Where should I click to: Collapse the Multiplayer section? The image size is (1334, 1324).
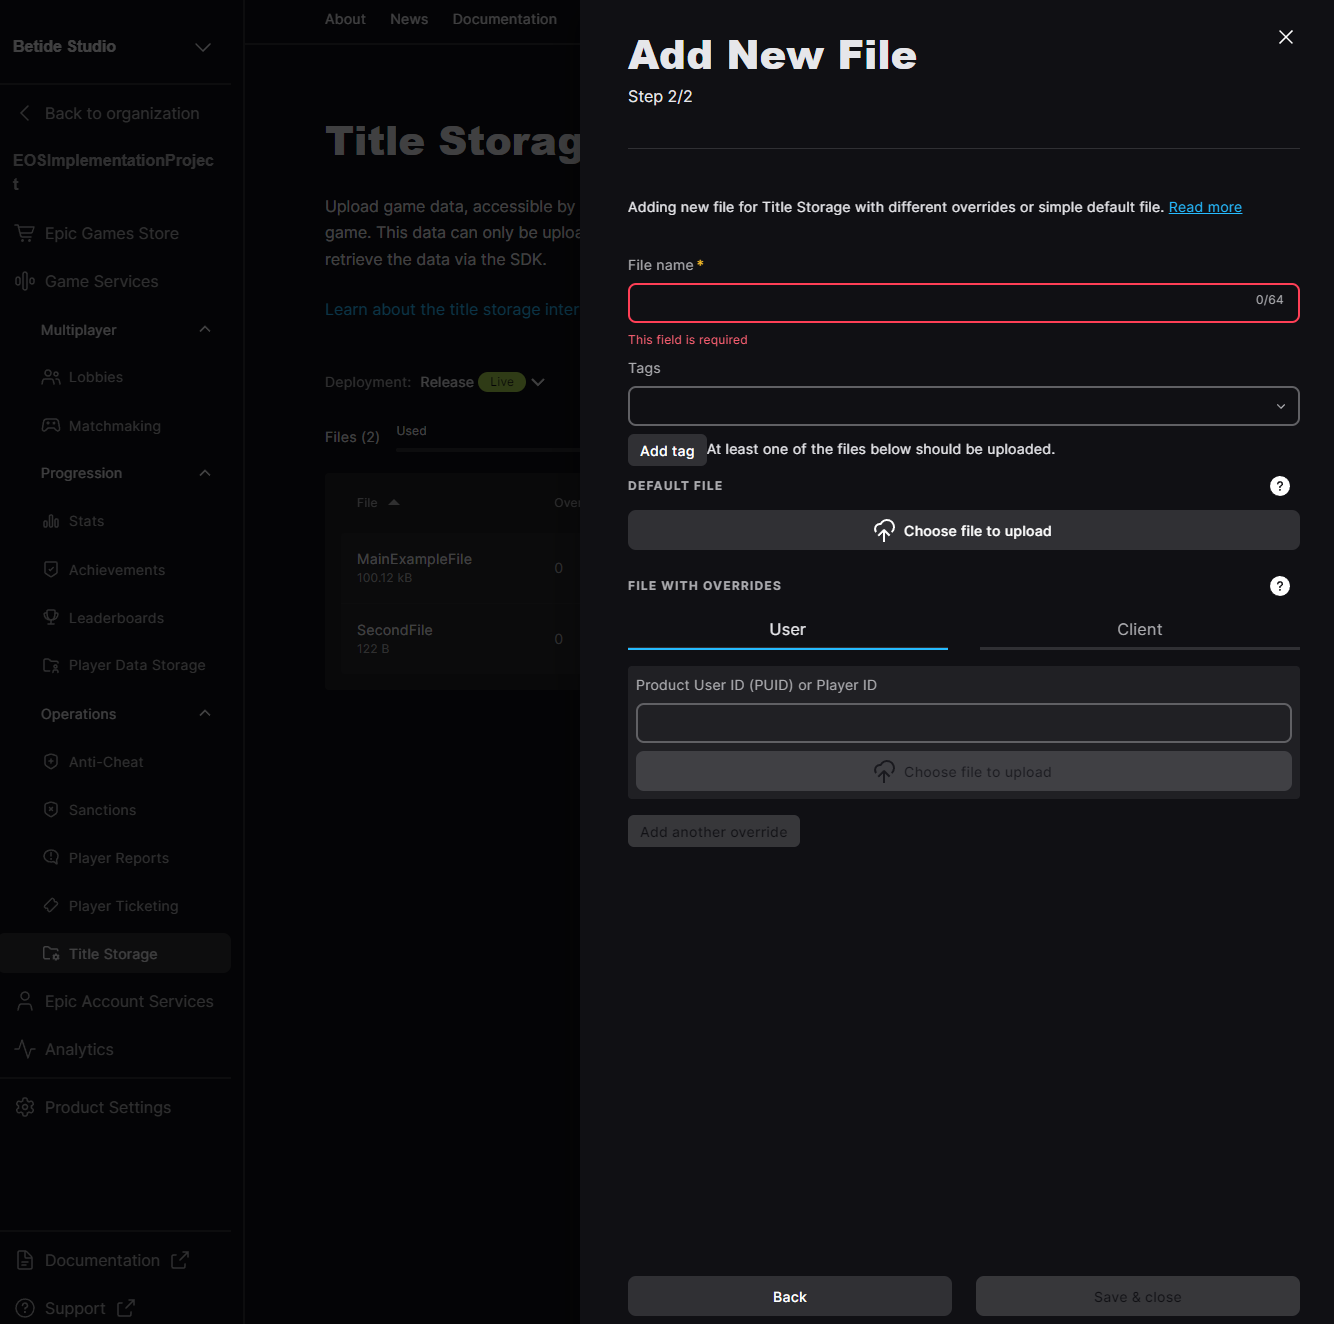click(x=204, y=329)
